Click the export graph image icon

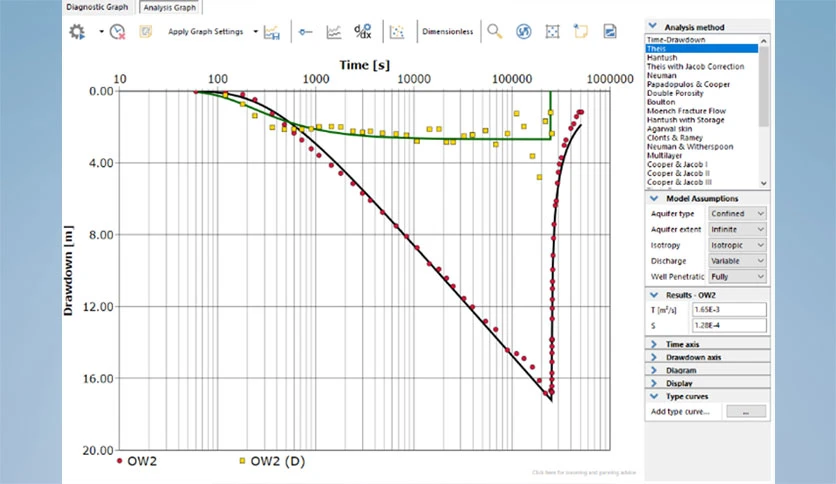[x=610, y=31]
